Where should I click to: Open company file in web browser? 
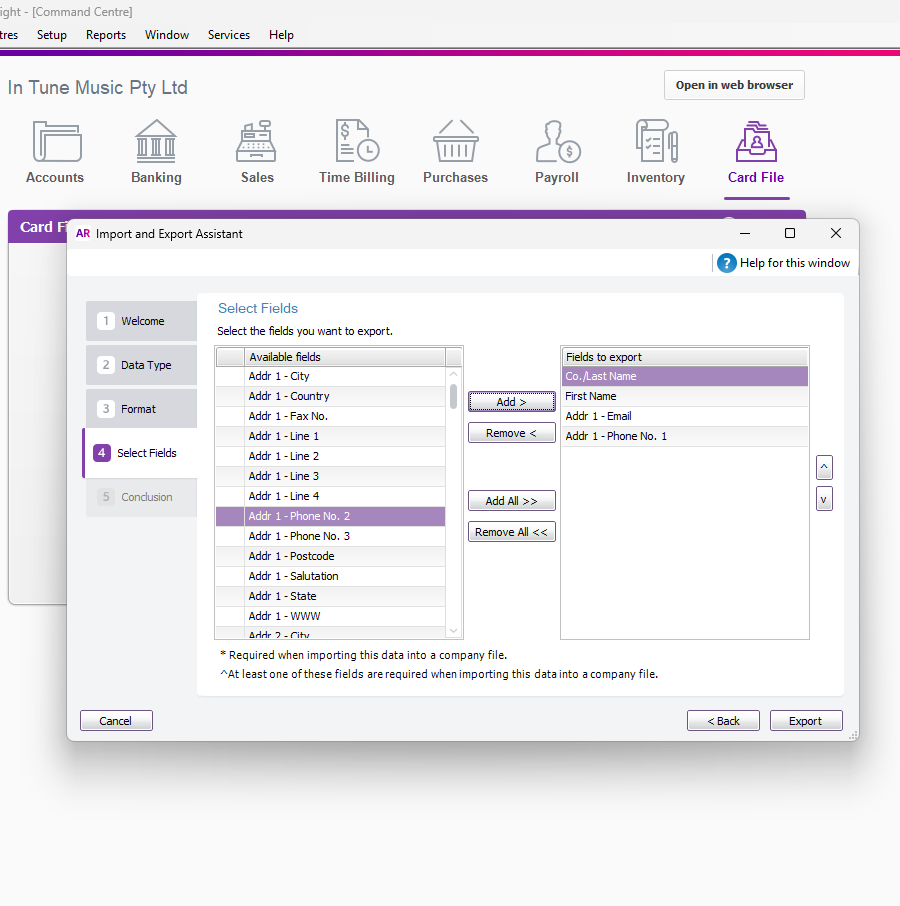click(734, 85)
